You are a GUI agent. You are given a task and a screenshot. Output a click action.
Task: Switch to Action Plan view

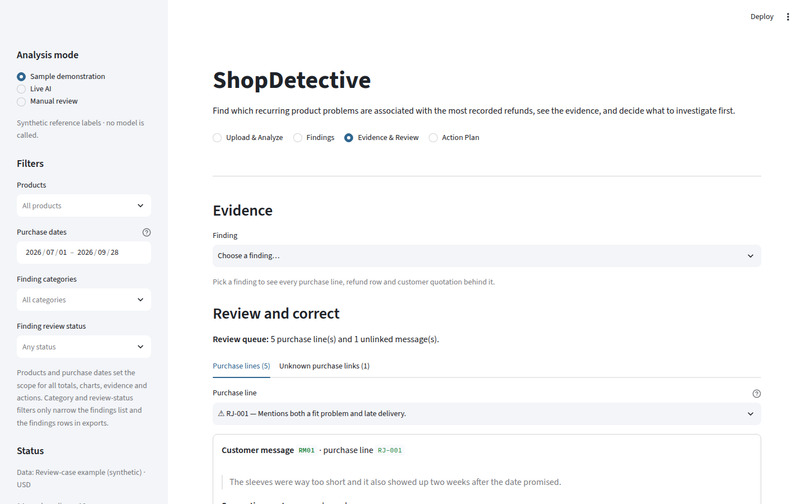click(454, 137)
